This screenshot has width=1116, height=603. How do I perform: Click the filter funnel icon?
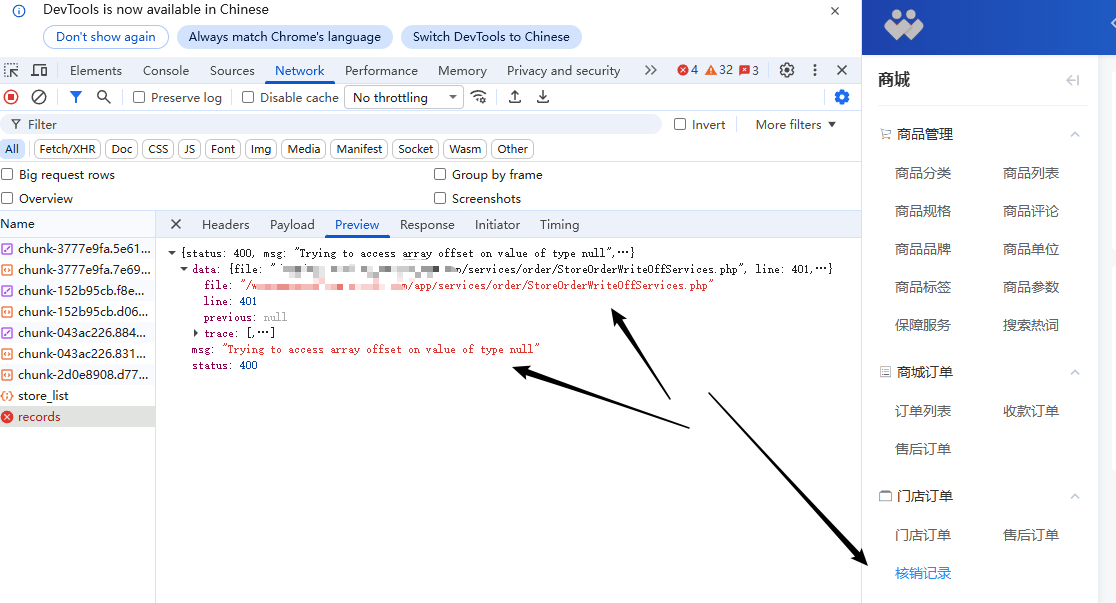(x=75, y=97)
